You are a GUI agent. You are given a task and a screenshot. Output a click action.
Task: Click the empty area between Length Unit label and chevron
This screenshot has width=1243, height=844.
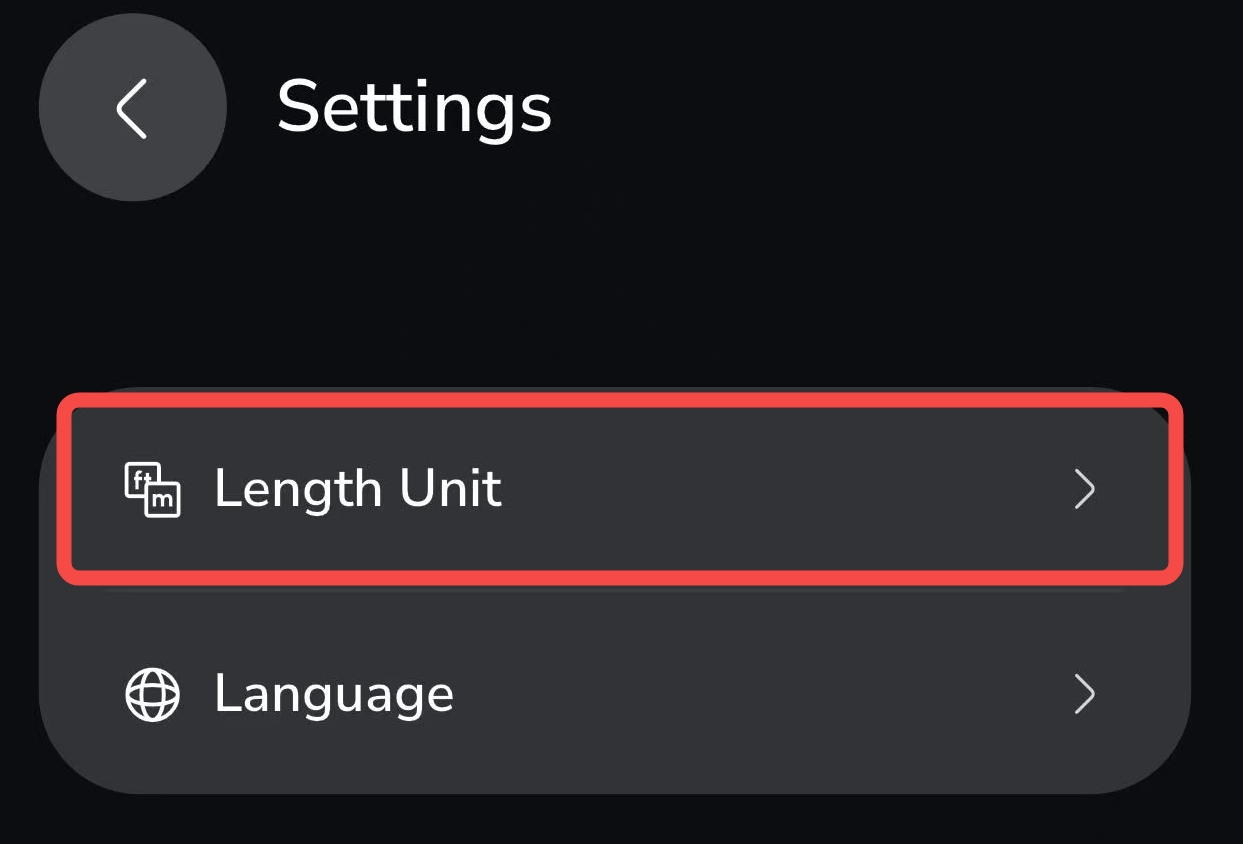coord(780,489)
